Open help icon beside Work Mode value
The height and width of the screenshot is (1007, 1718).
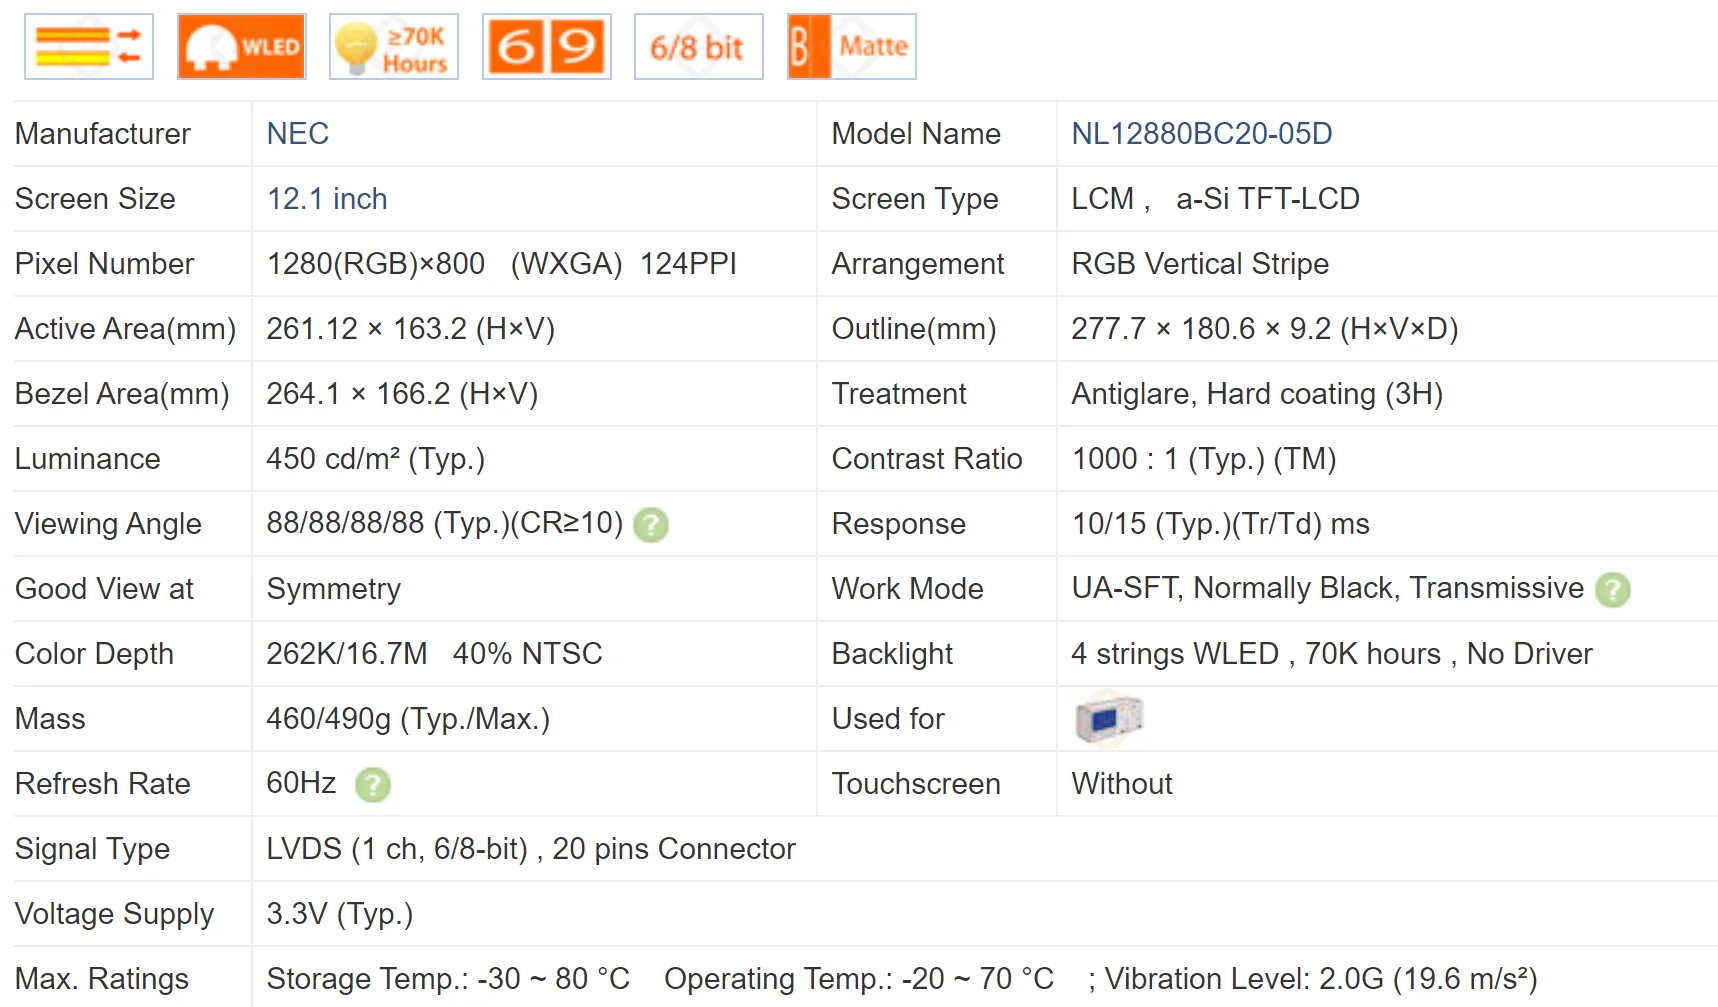1612,589
